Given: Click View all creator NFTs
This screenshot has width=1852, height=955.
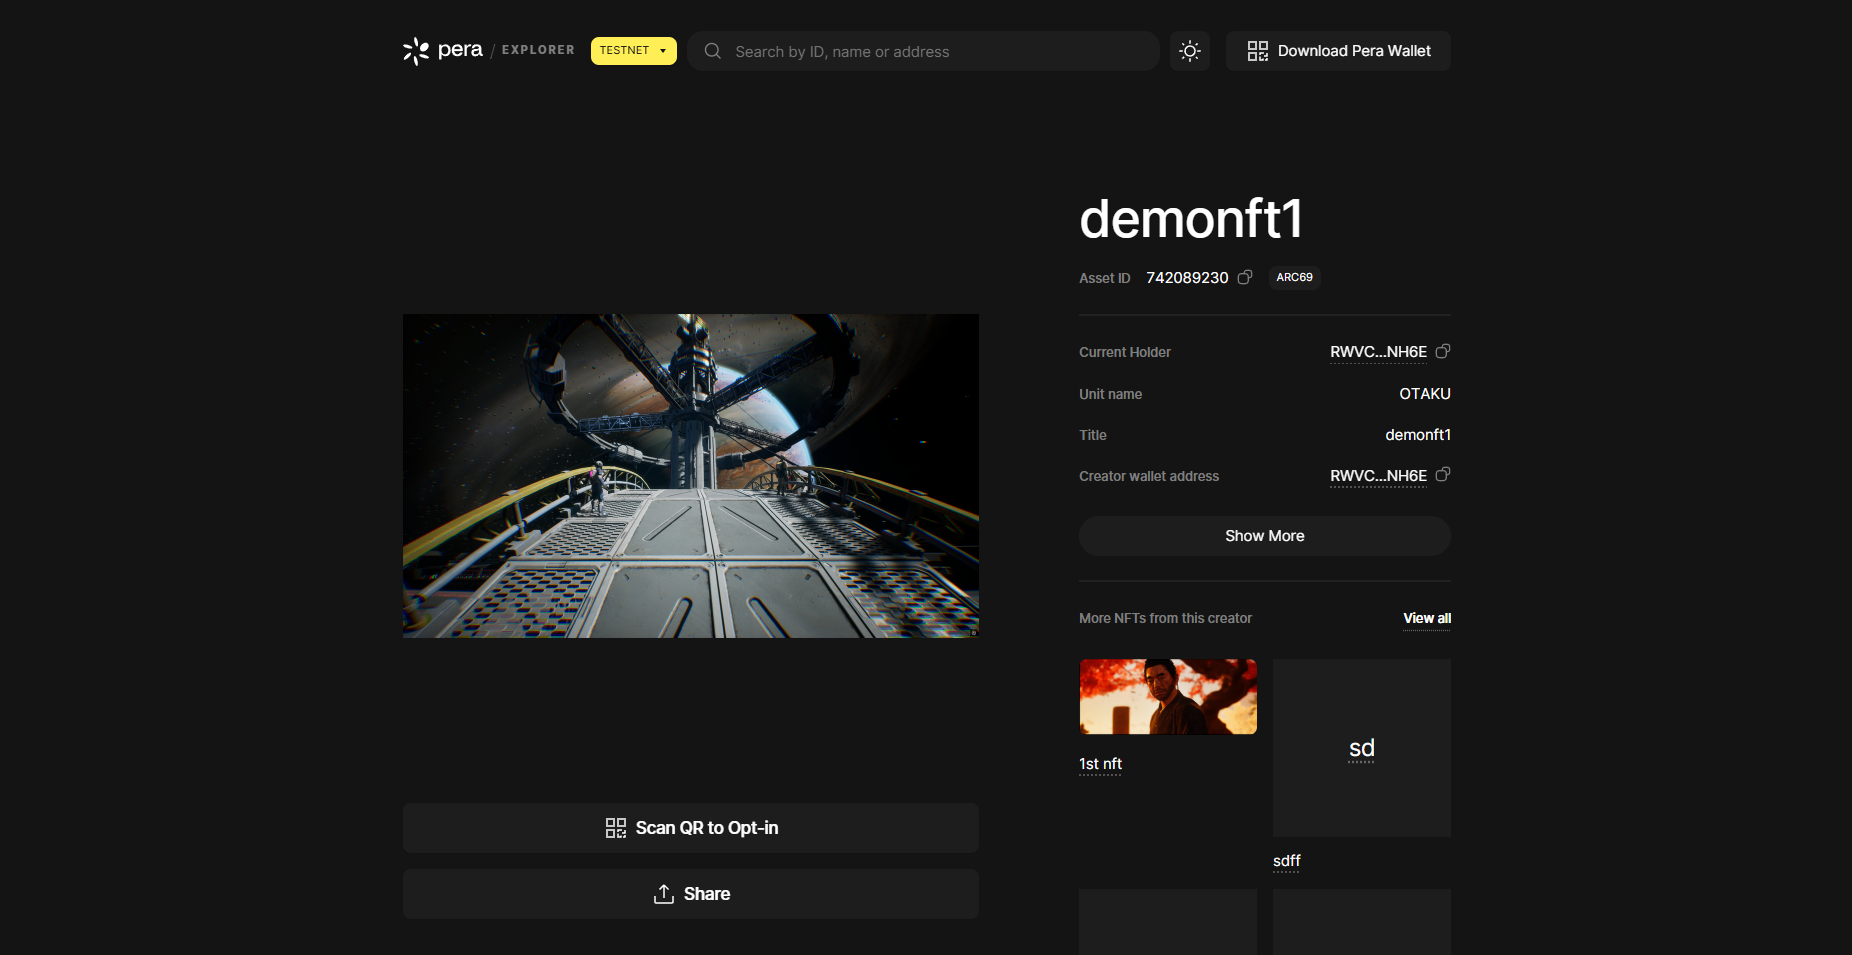Looking at the screenshot, I should (1427, 618).
